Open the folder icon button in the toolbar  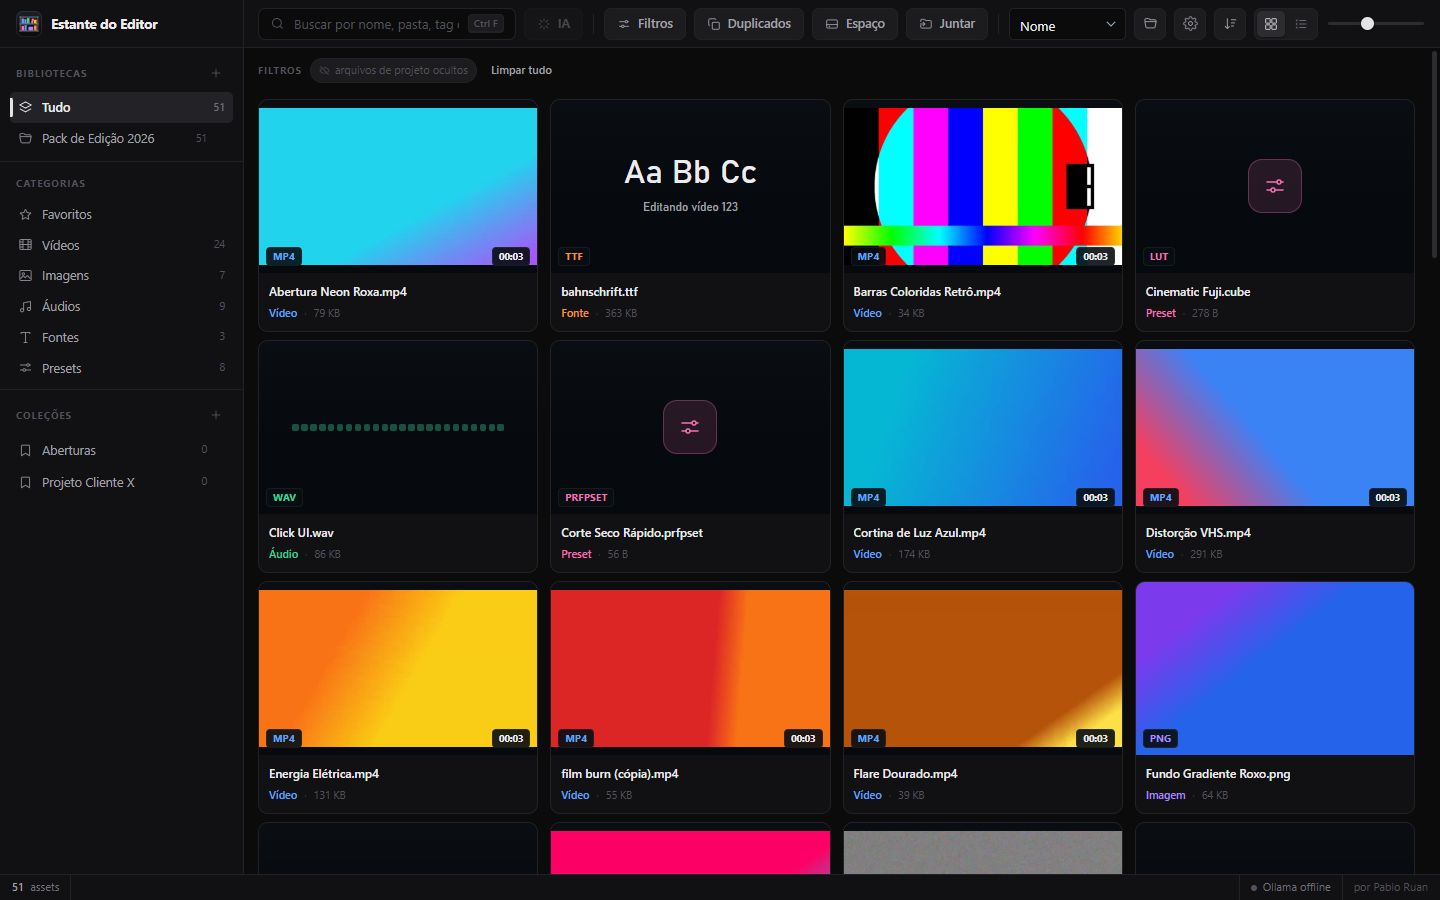(1150, 24)
